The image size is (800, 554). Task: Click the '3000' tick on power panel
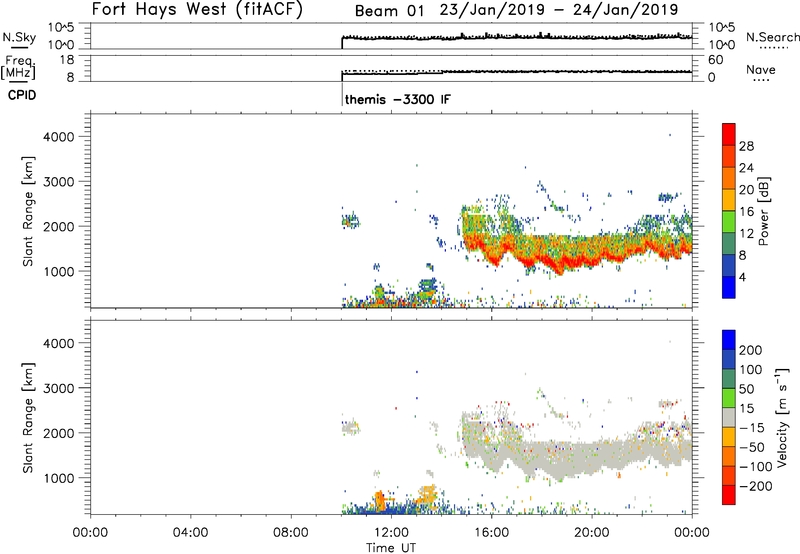(59, 182)
